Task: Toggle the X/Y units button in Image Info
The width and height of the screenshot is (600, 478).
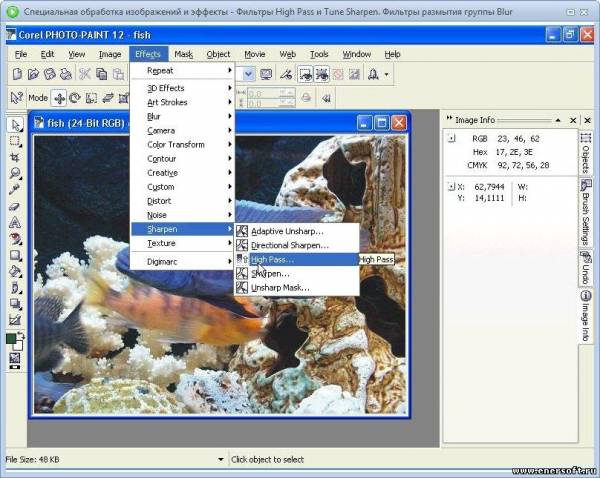Action: (452, 187)
